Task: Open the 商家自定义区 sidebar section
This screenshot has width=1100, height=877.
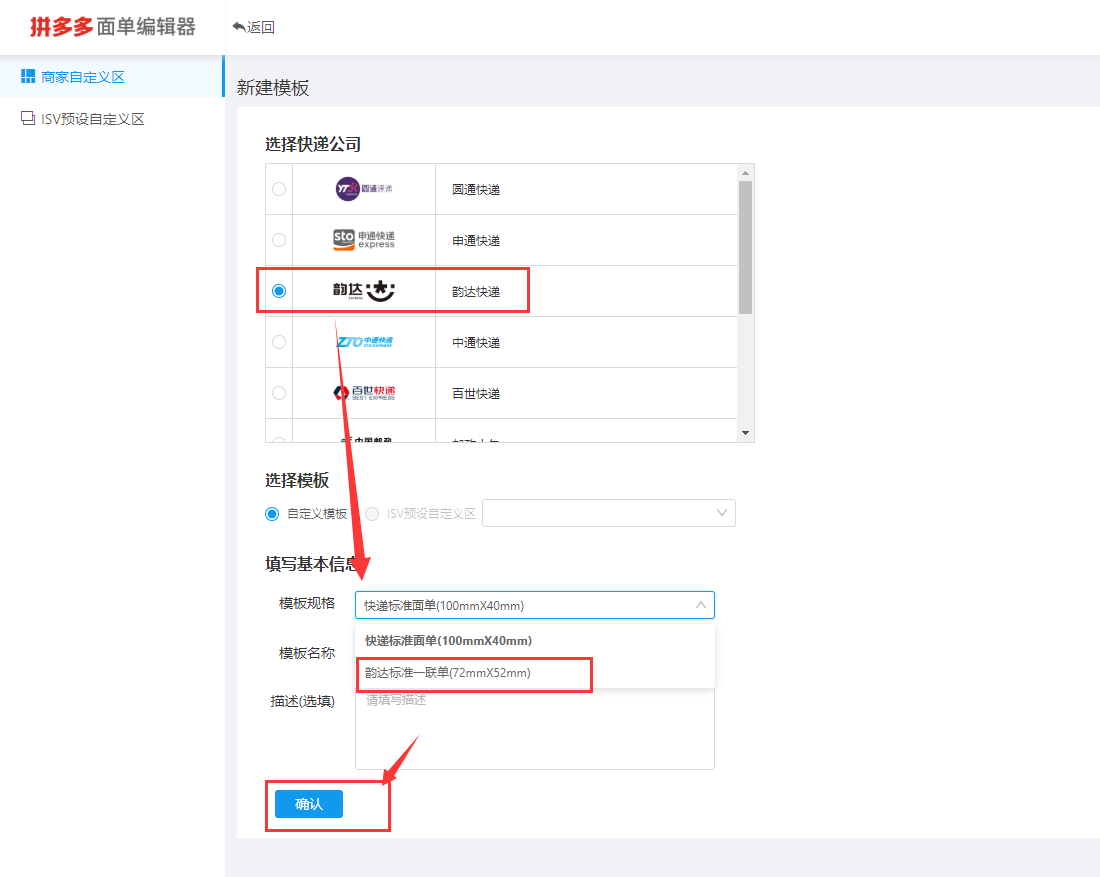Action: [x=112, y=76]
